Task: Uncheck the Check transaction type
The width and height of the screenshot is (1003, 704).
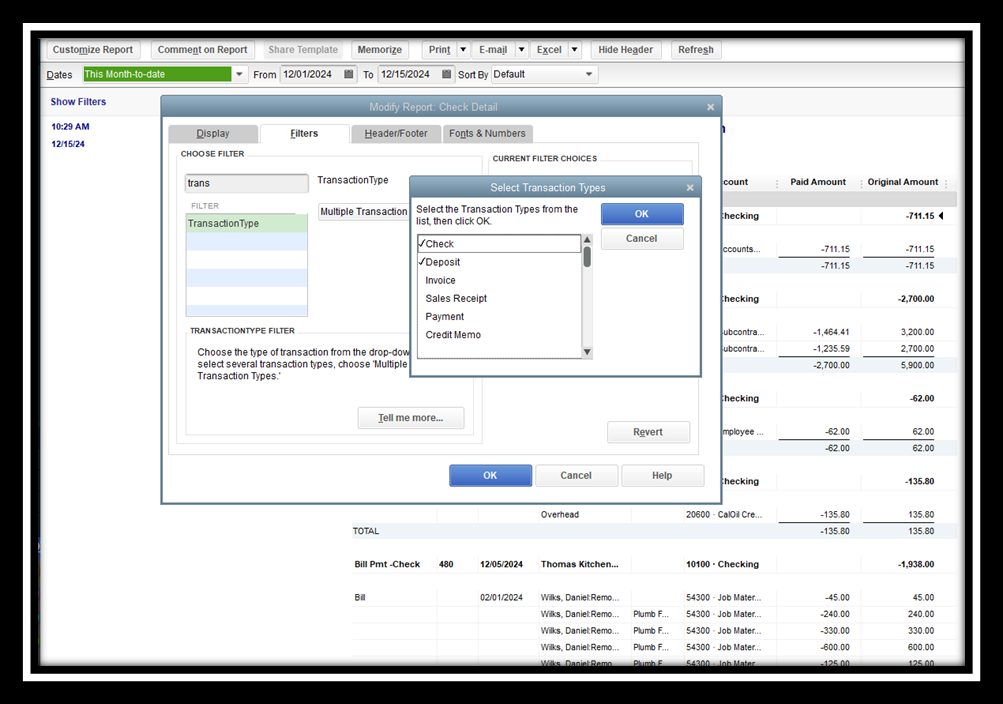Action: tap(440, 244)
